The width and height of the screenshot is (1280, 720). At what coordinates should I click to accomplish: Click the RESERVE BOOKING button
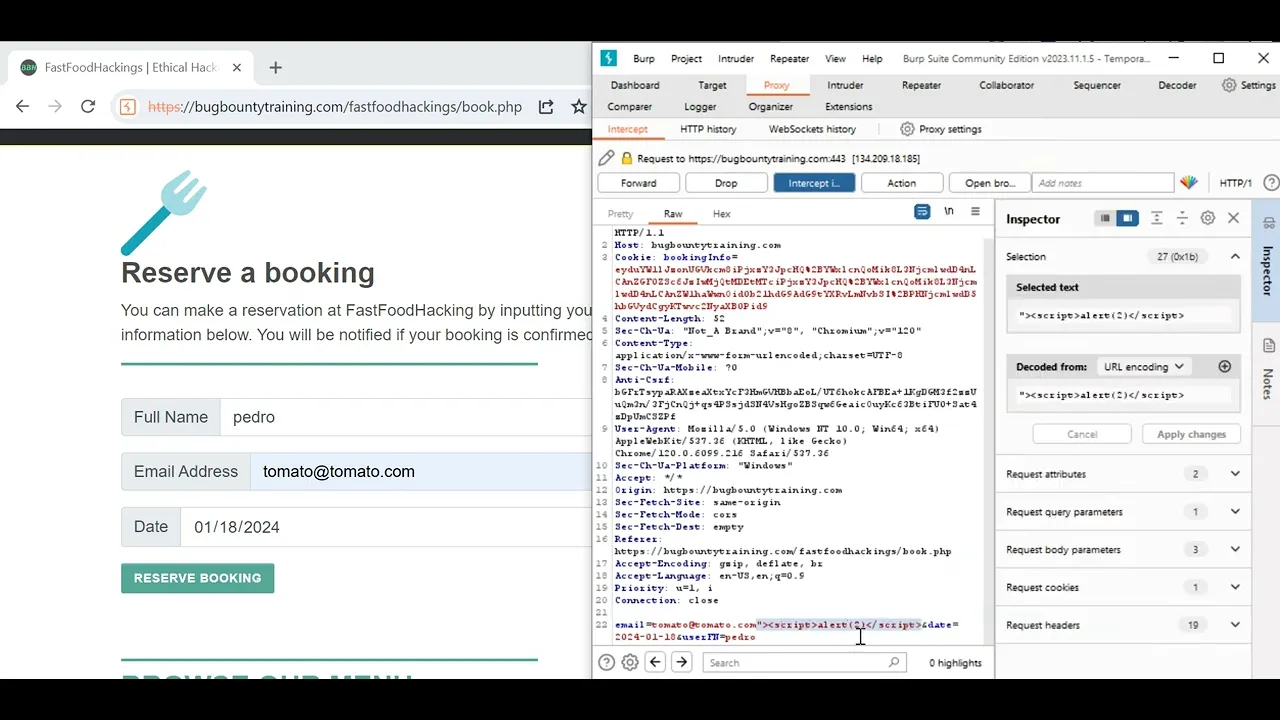point(198,578)
